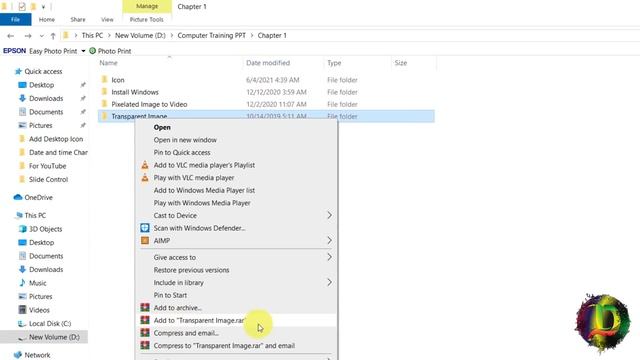The image size is (640, 360).
Task: Open Documents under Quick access
Action: coord(46,112)
